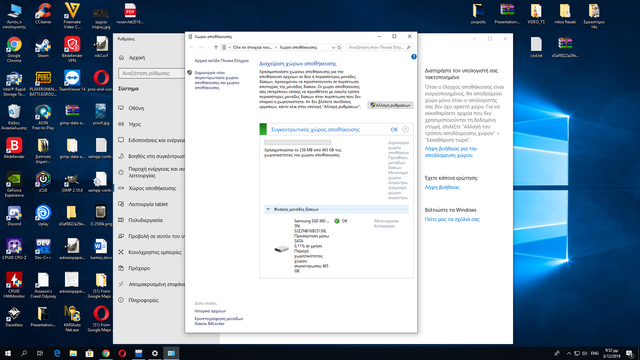Open the Recycle Bin desktop icon

[14, 117]
